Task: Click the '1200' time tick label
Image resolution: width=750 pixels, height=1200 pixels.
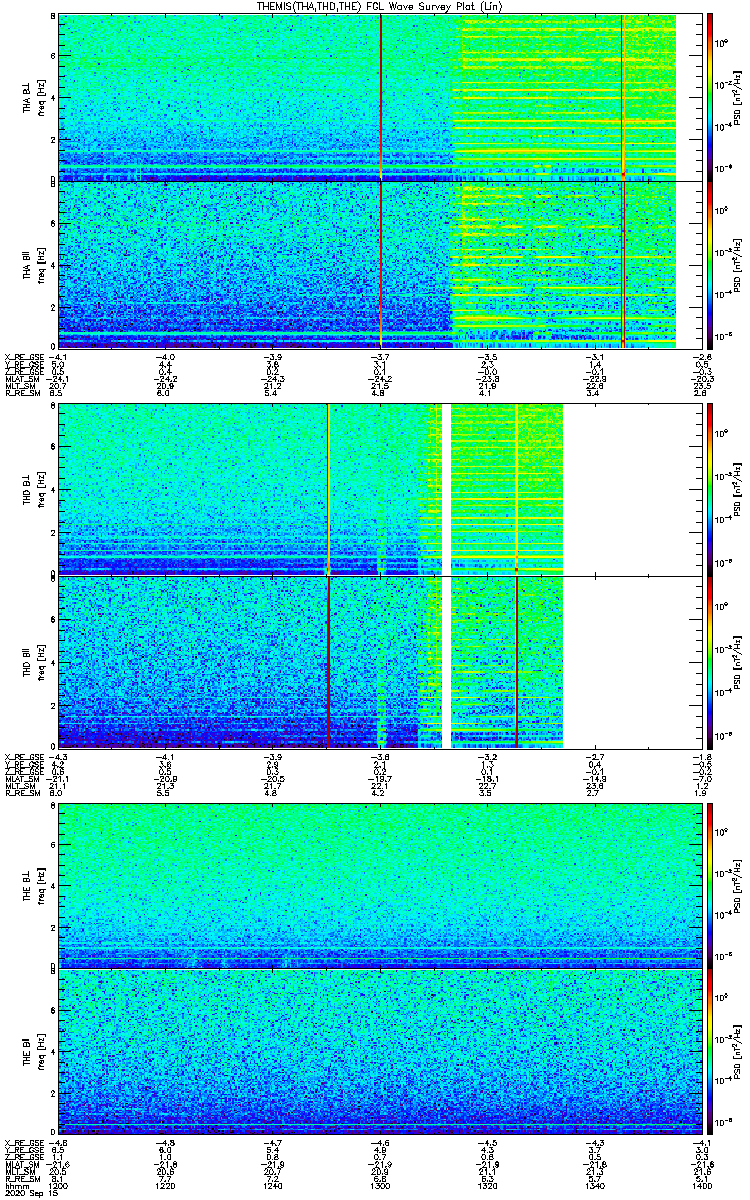Action: [59, 1185]
